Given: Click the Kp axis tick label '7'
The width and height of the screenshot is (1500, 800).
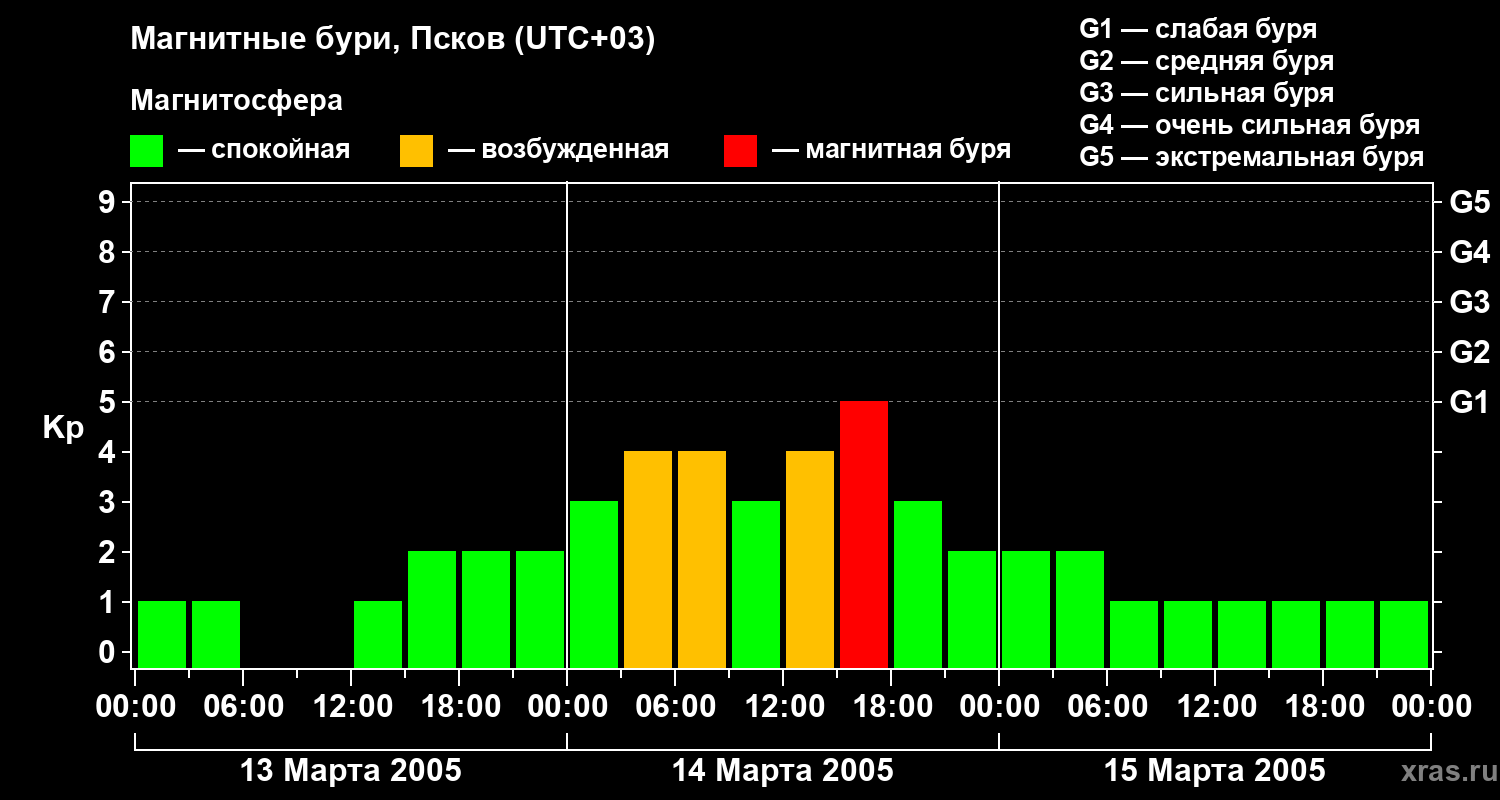Looking at the screenshot, I should pos(109,302).
